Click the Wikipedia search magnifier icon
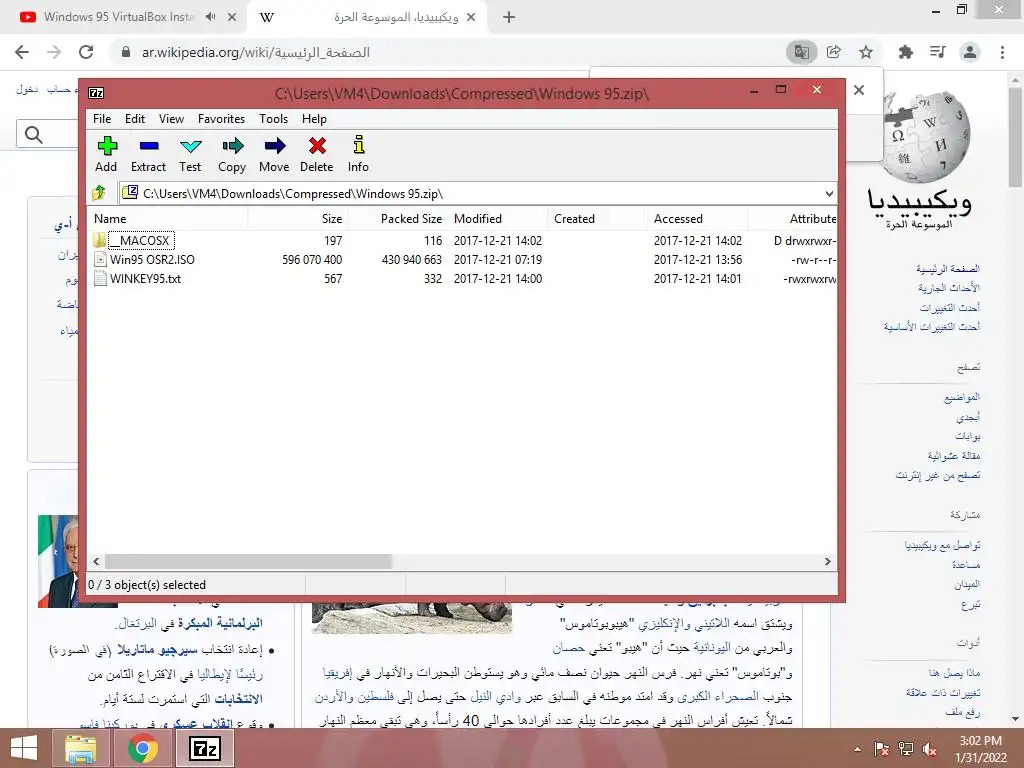 [33, 135]
